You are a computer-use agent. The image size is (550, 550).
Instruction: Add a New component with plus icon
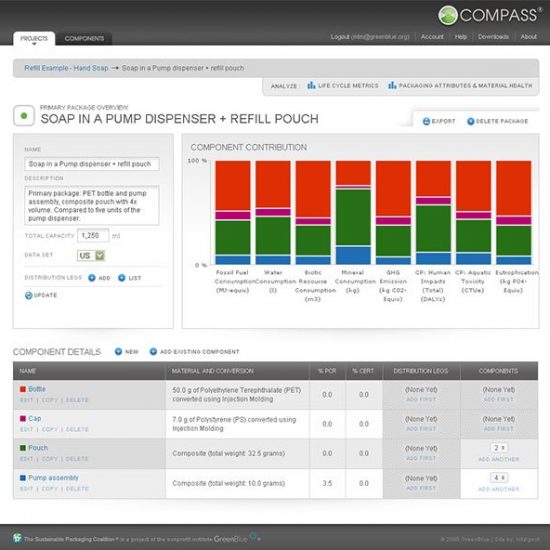pyautogui.click(x=119, y=351)
